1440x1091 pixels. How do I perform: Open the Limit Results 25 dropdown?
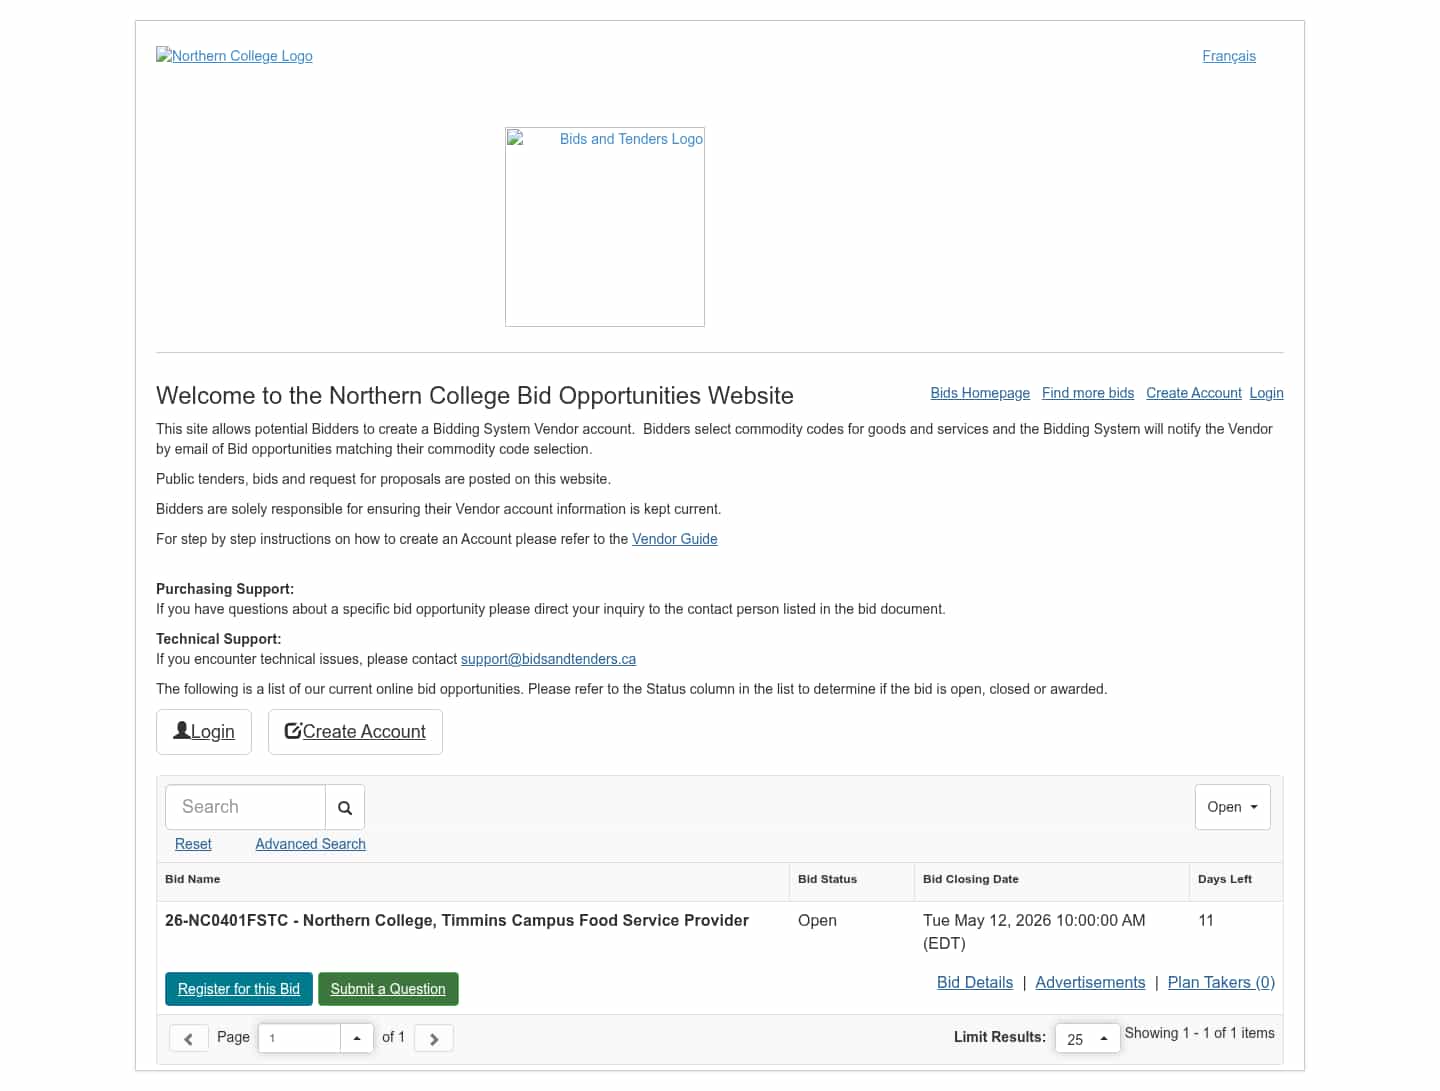click(x=1088, y=1038)
